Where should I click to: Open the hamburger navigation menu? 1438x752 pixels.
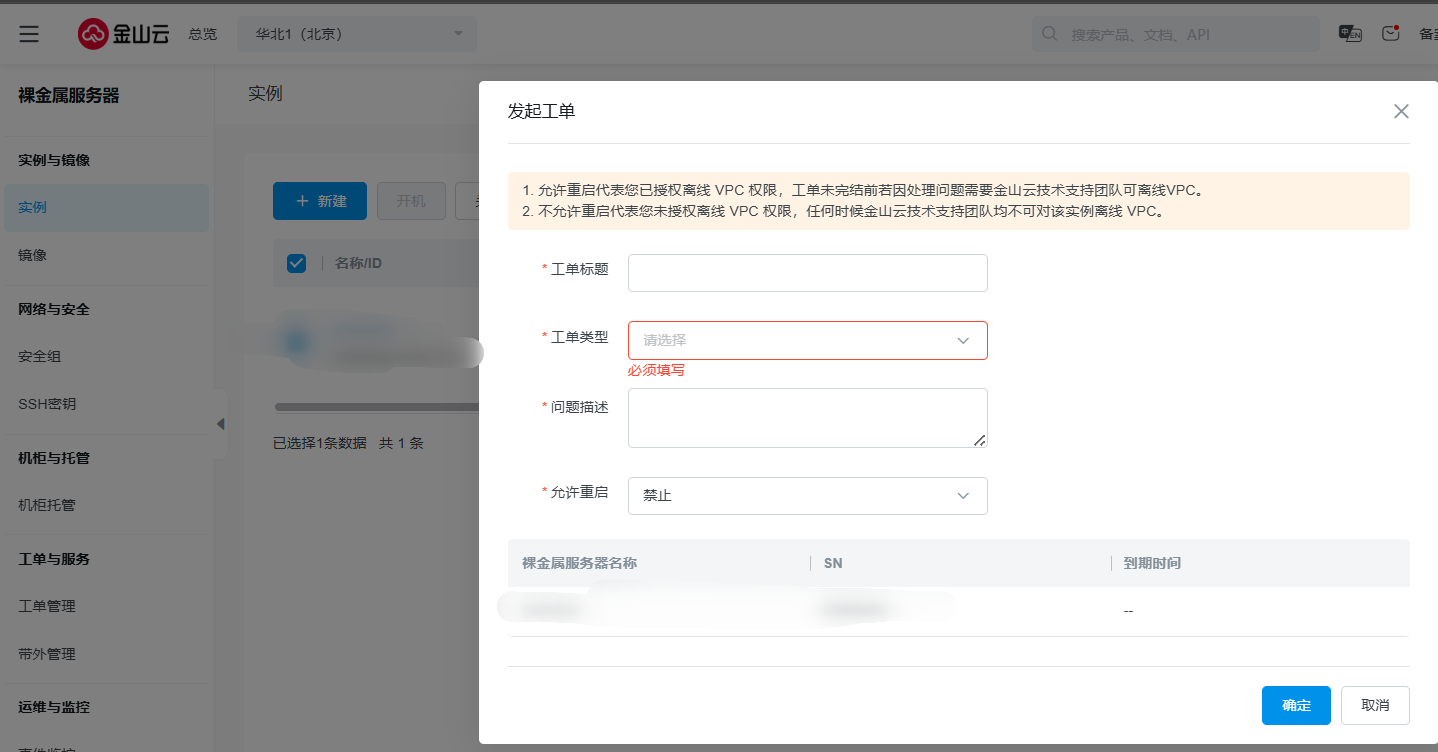tap(29, 34)
